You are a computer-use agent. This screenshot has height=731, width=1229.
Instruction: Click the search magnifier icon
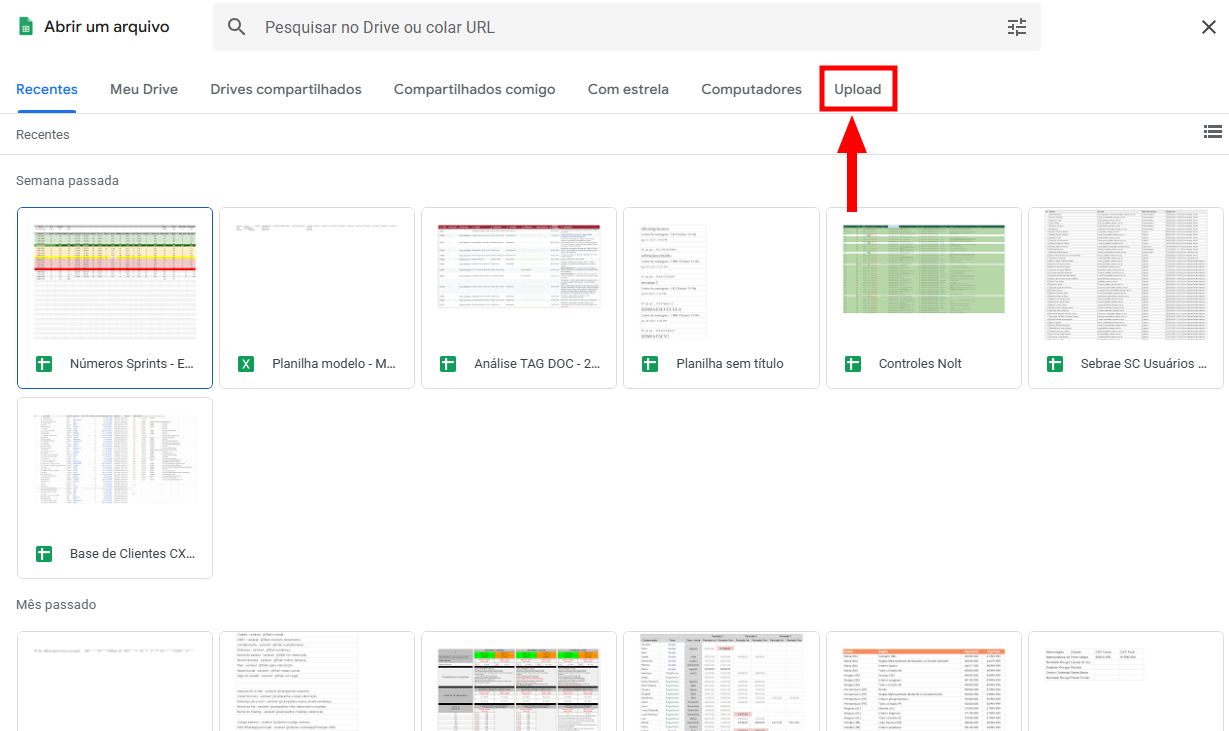coord(237,27)
